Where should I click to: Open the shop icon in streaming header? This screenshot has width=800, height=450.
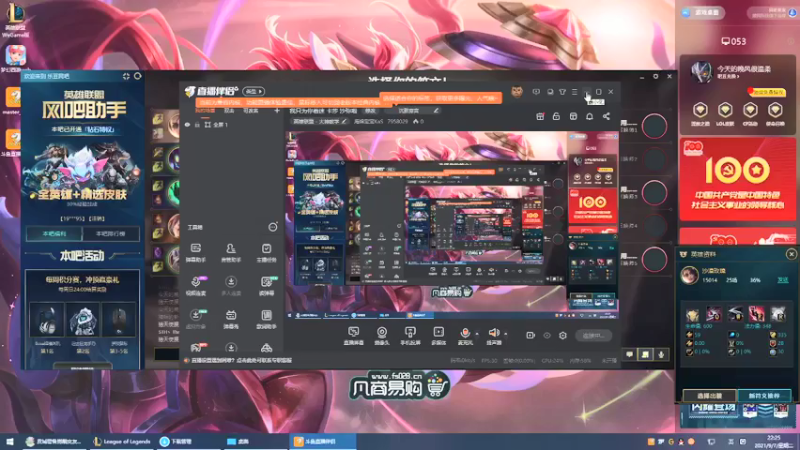coord(573,116)
